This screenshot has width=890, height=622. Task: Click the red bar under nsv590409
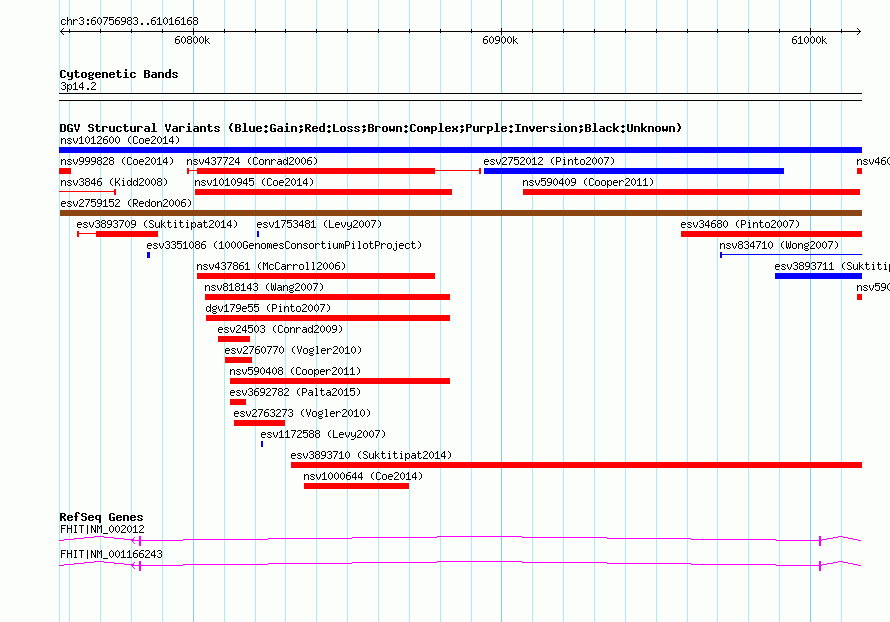(691, 192)
